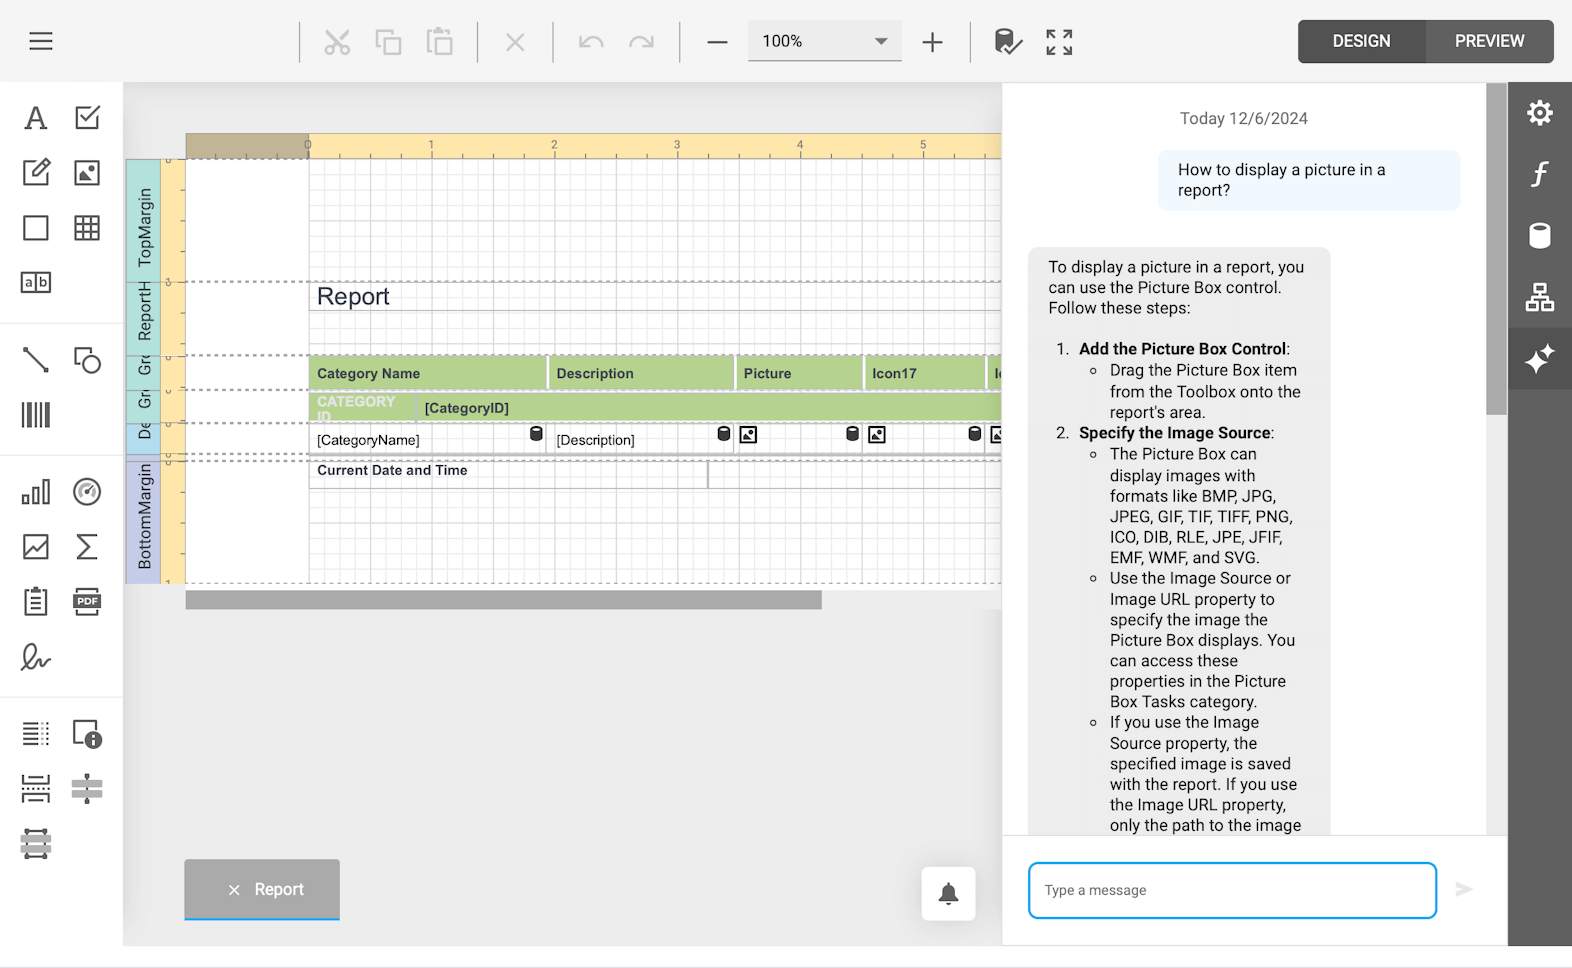This screenshot has width=1572, height=968.
Task: Open the AI Assistant panel
Action: pyautogui.click(x=1539, y=359)
